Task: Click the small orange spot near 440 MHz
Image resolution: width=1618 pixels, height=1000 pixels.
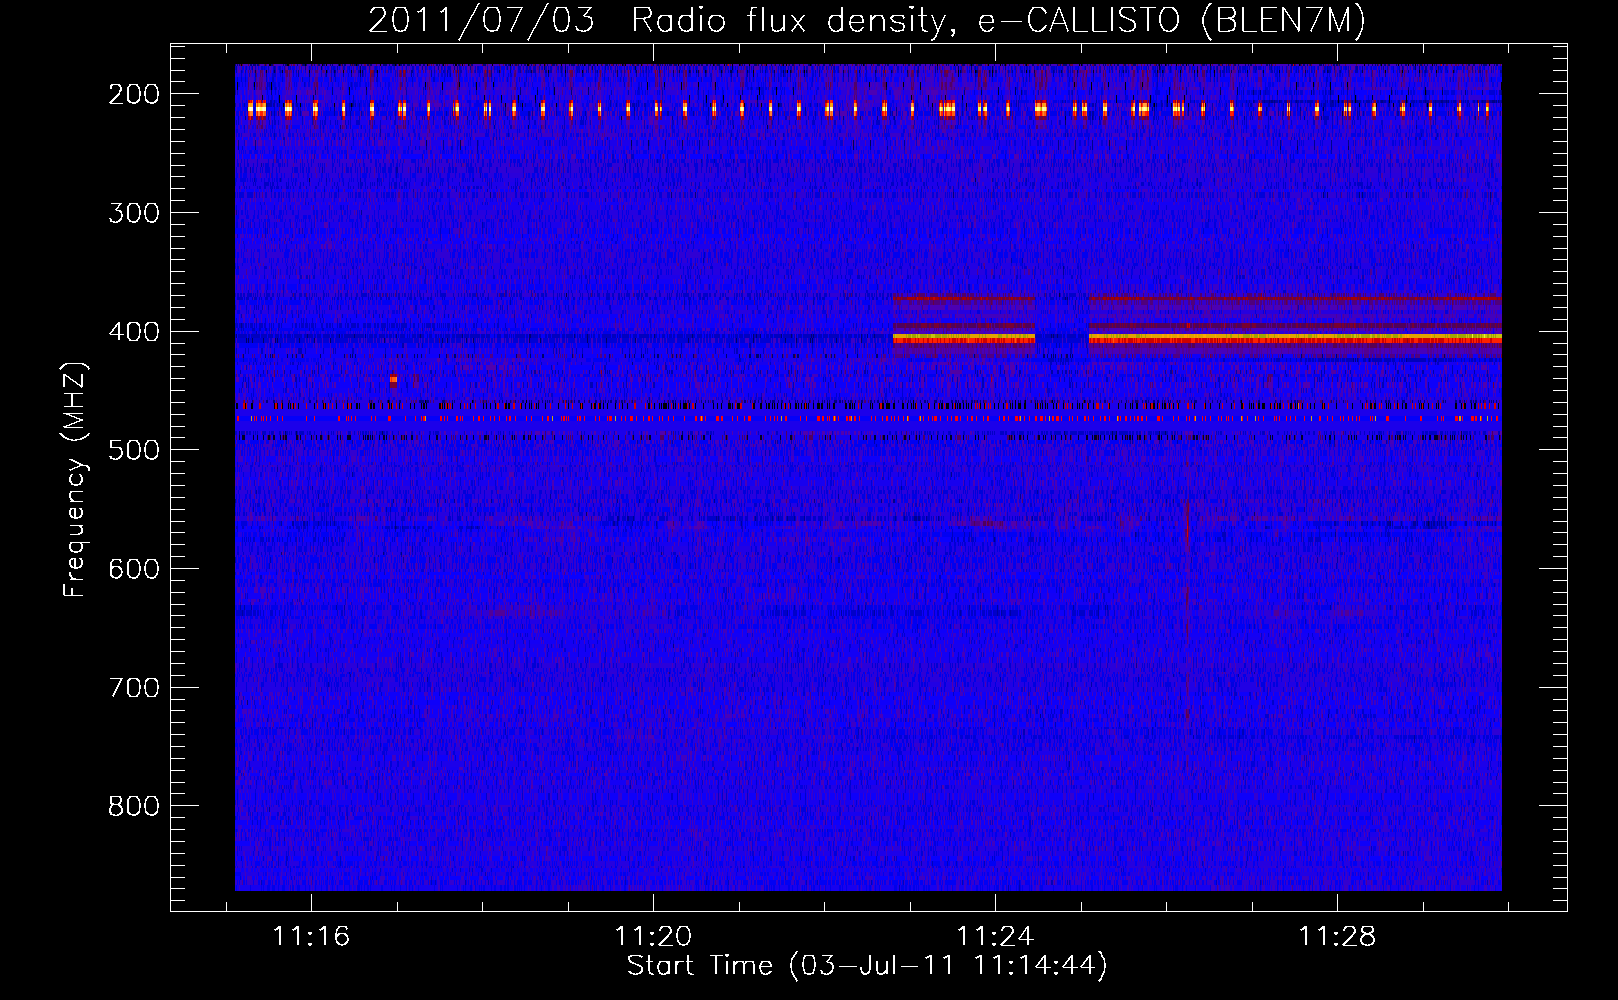Action: pyautogui.click(x=393, y=380)
